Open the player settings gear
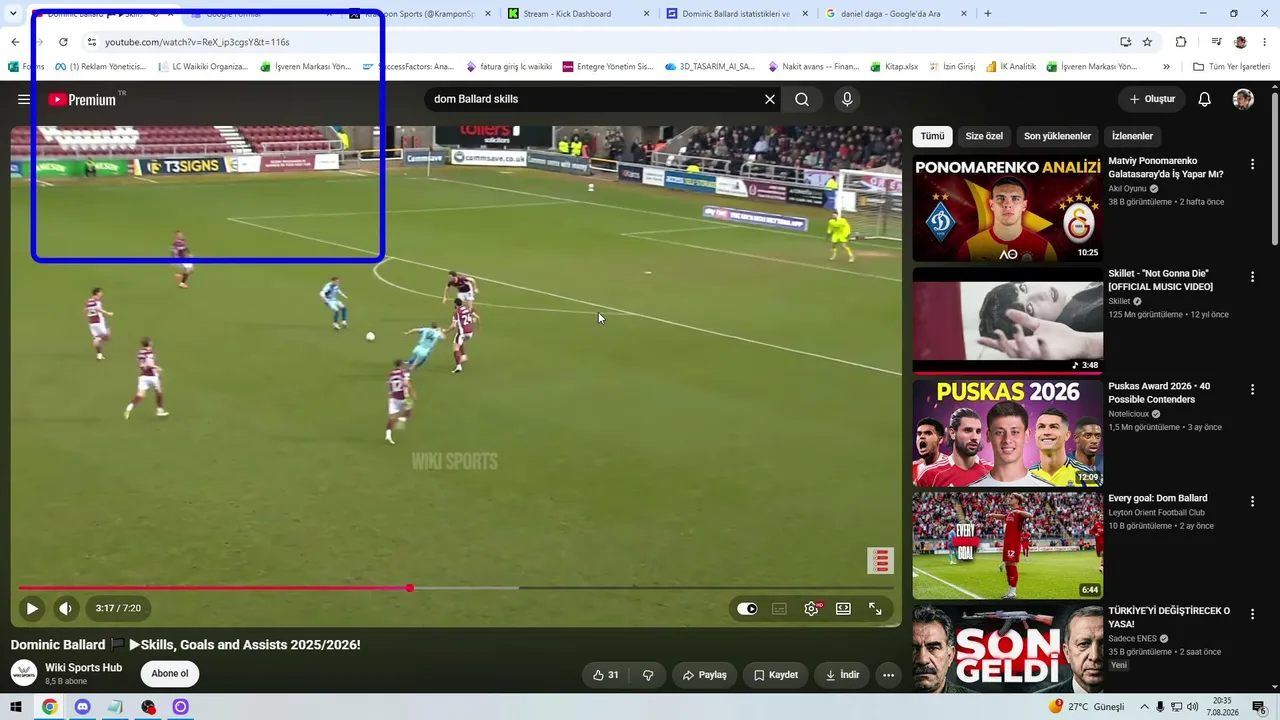The image size is (1280, 720). 811,608
